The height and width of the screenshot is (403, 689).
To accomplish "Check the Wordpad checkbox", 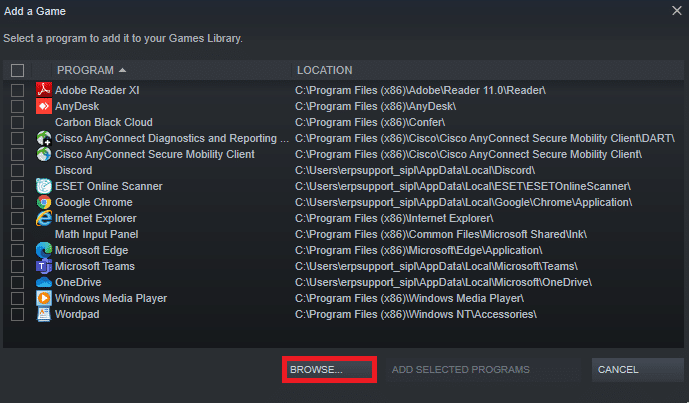I will pyautogui.click(x=18, y=314).
